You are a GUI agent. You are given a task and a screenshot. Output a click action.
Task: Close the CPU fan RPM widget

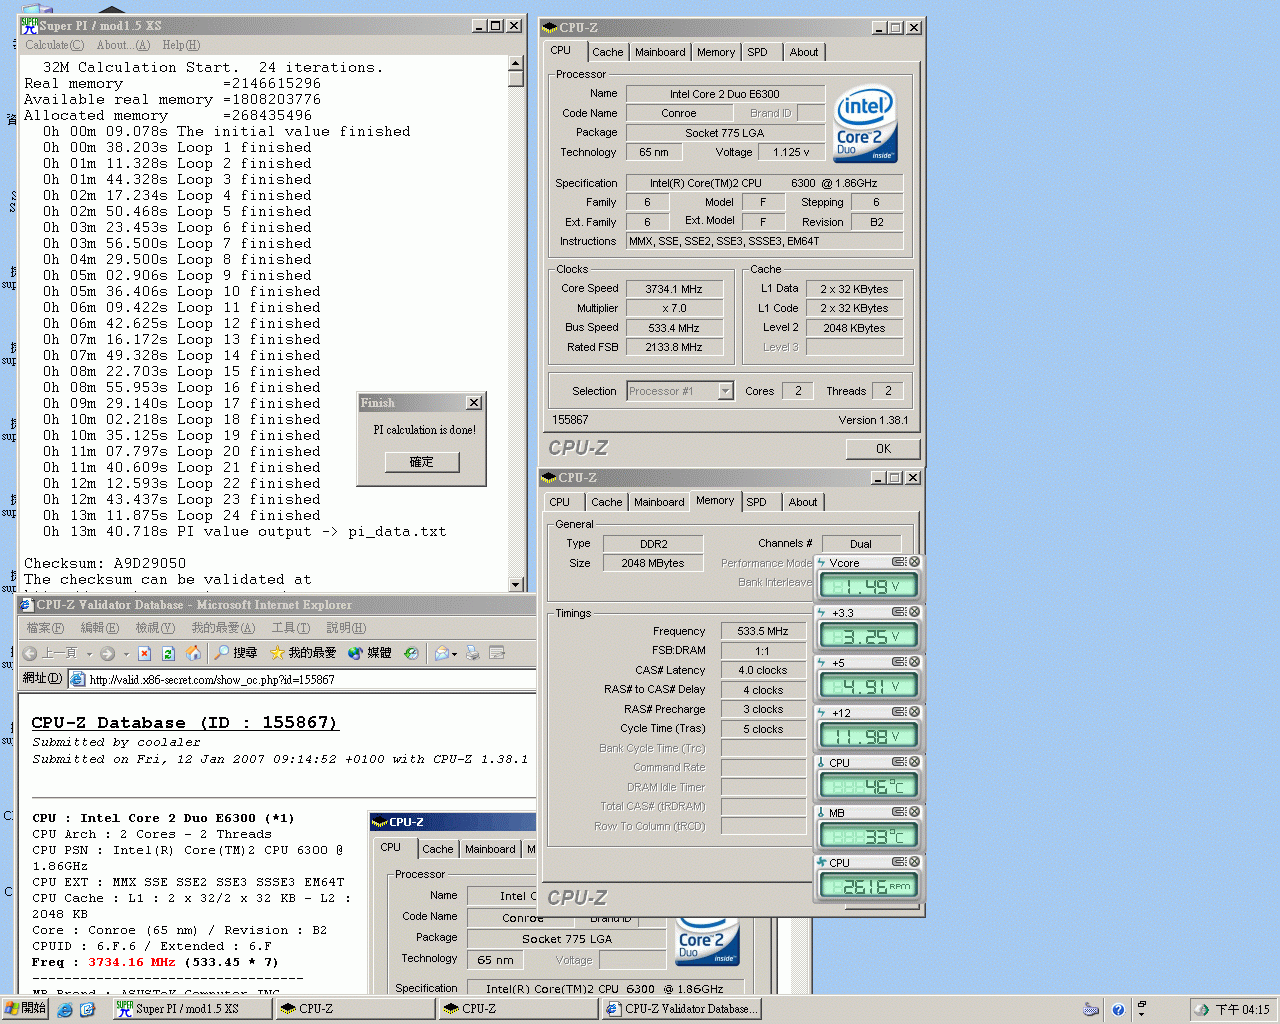click(x=914, y=862)
